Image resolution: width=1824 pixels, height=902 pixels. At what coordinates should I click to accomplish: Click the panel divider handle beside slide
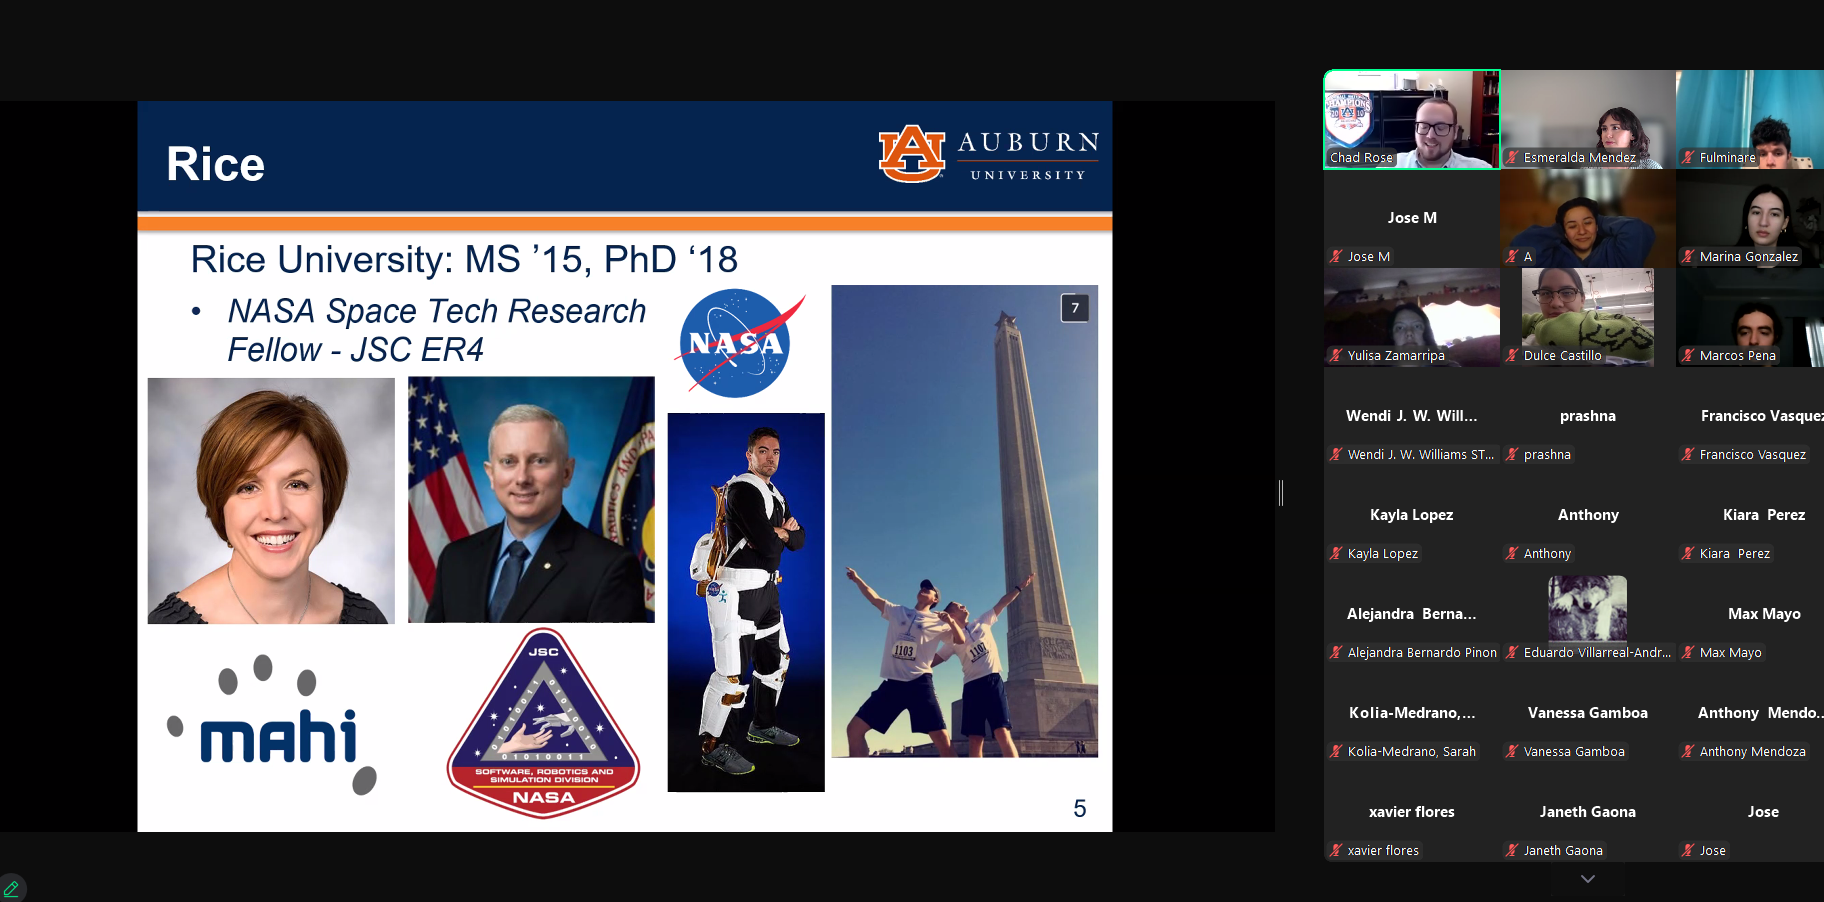1281,492
